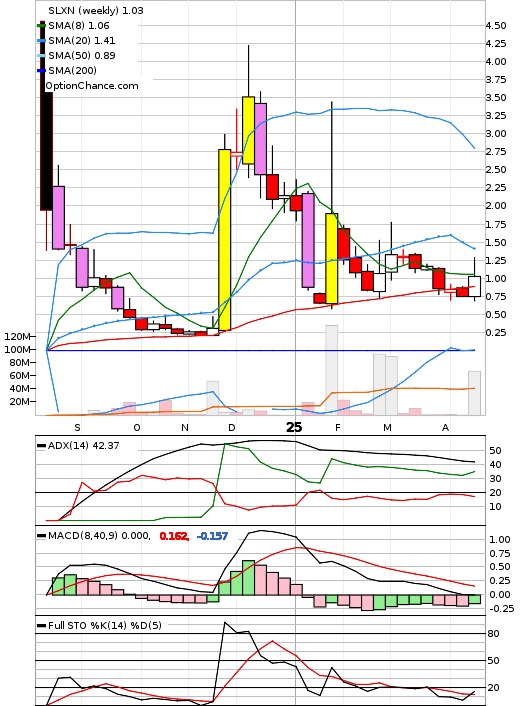Click the Full STO %K(14) %D(5) label
This screenshot has width=526, height=706.
click(104, 625)
